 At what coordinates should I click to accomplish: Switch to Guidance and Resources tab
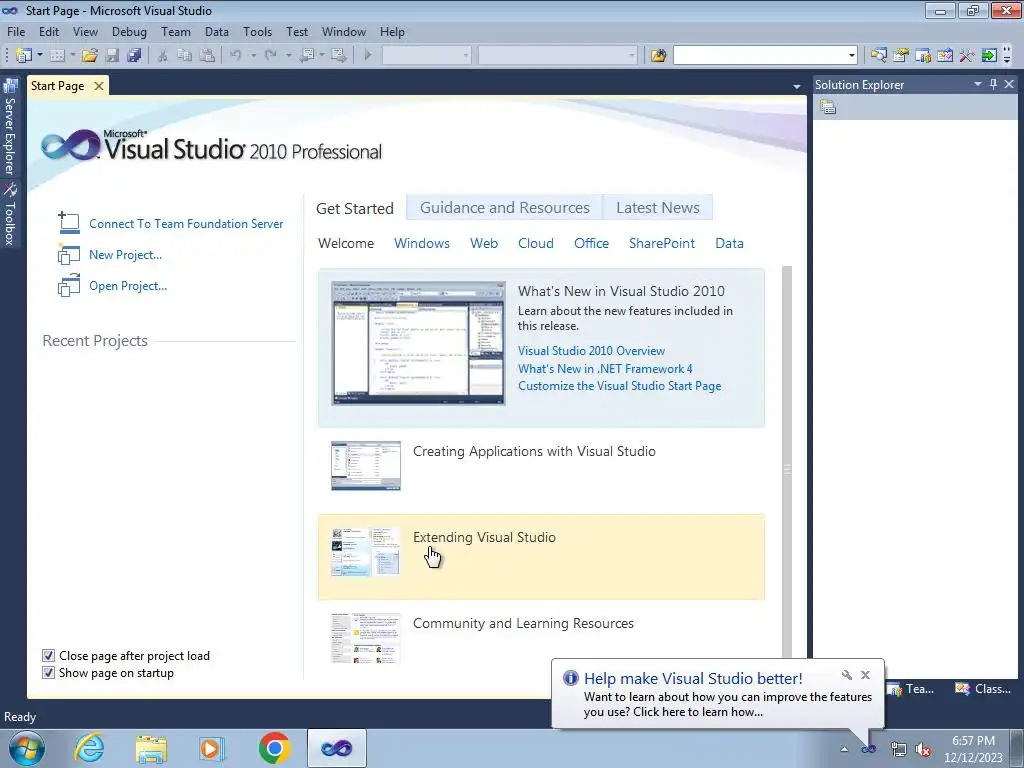coord(504,208)
